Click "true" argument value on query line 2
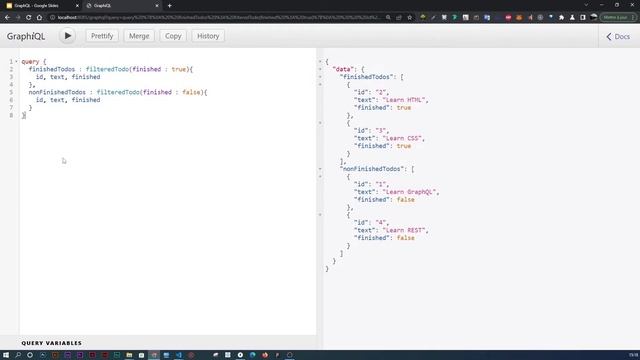640x360 pixels. (x=179, y=69)
